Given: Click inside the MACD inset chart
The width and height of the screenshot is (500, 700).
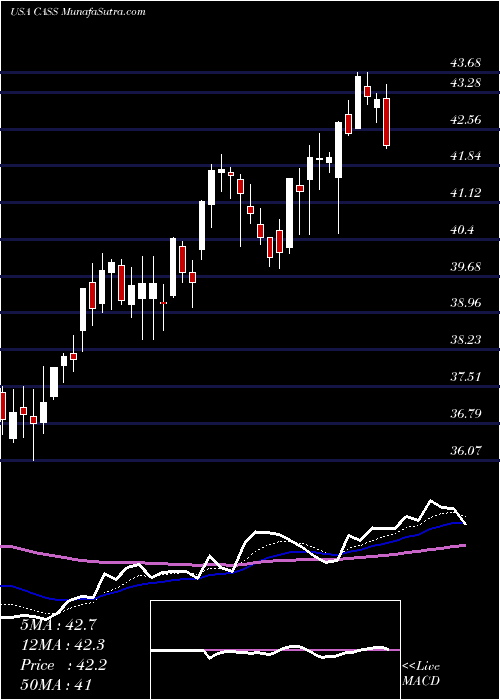Looking at the screenshot, I should 275,650.
